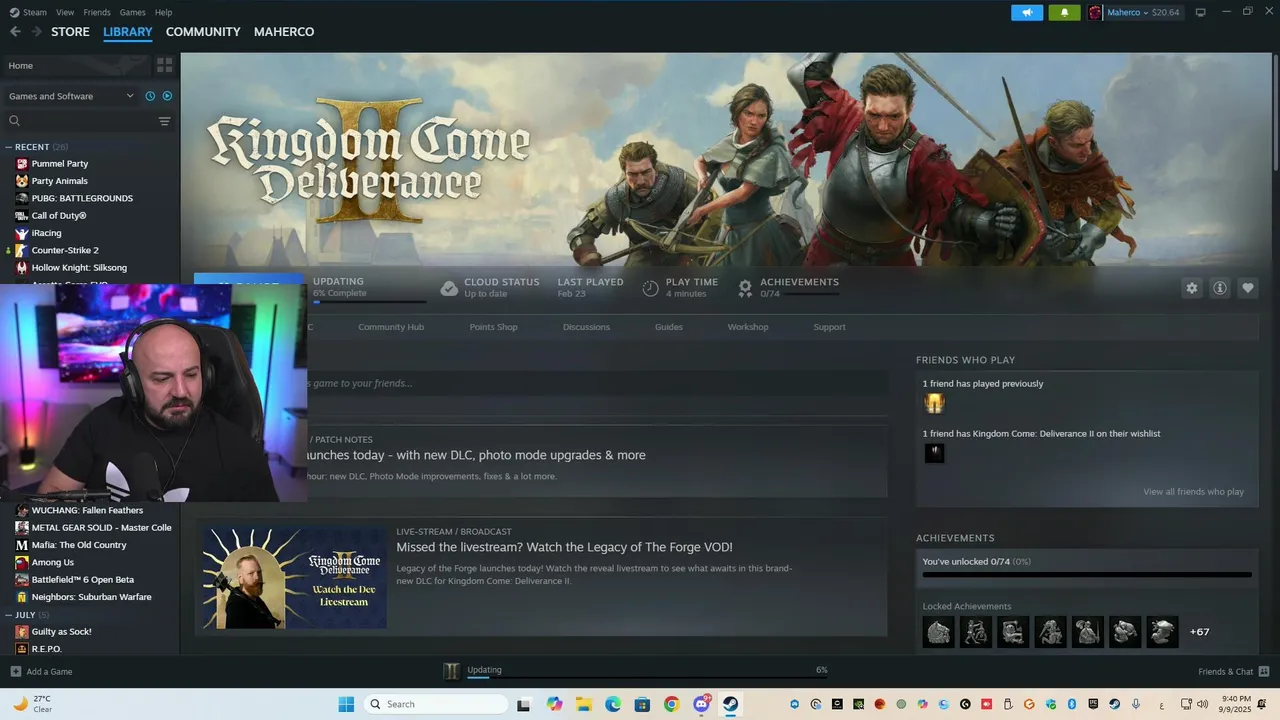Open Friends & Chat icon in footer

pos(1264,671)
